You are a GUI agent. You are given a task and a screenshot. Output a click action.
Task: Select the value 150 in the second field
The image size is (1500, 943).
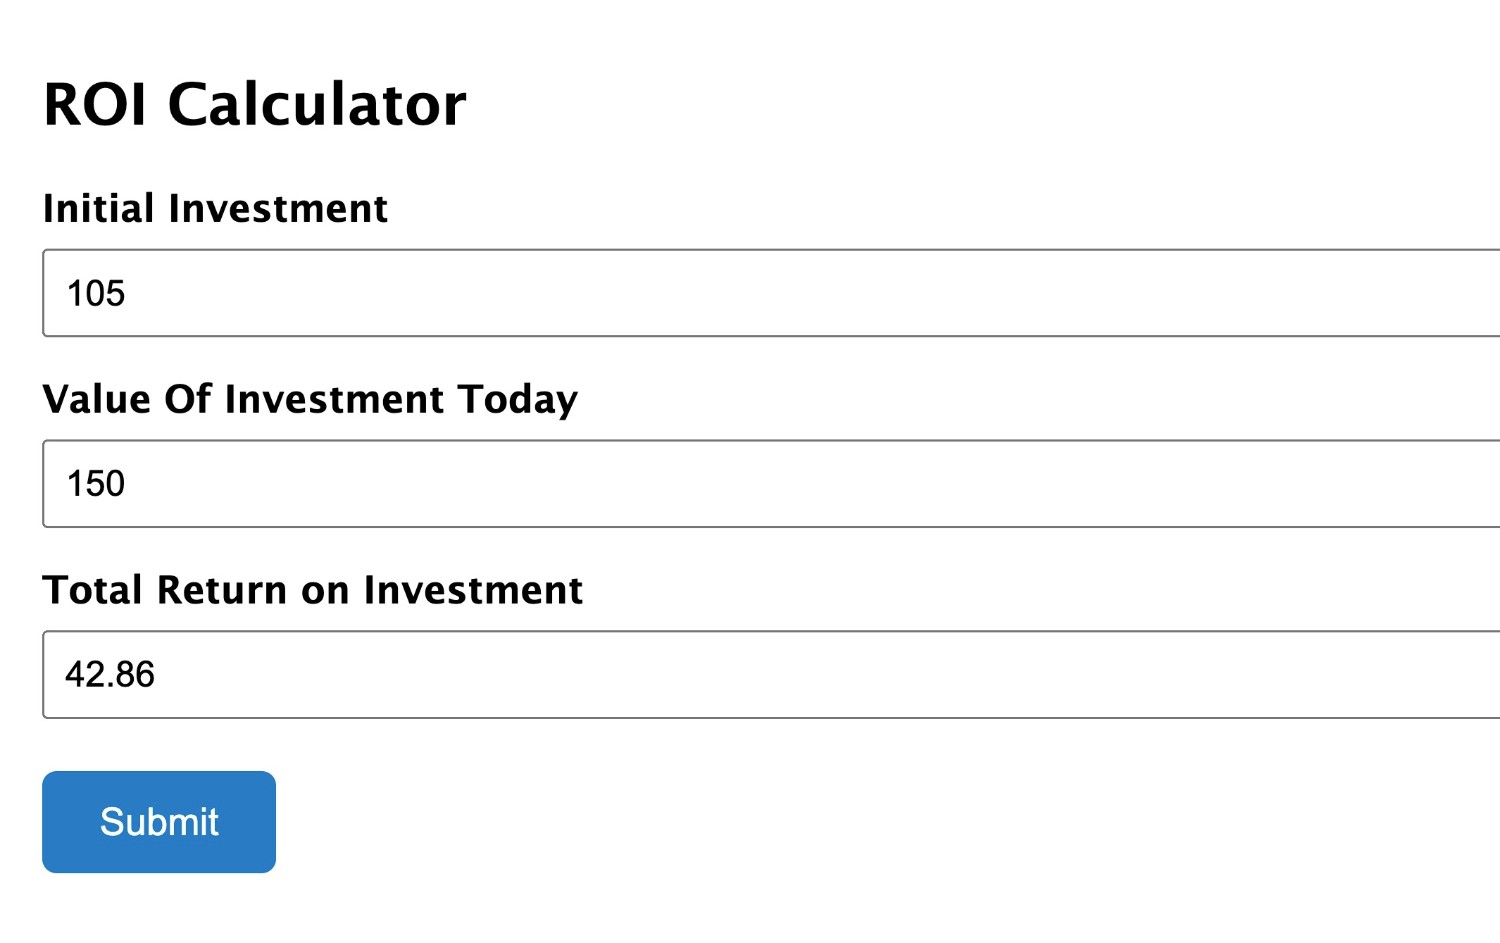tap(97, 484)
